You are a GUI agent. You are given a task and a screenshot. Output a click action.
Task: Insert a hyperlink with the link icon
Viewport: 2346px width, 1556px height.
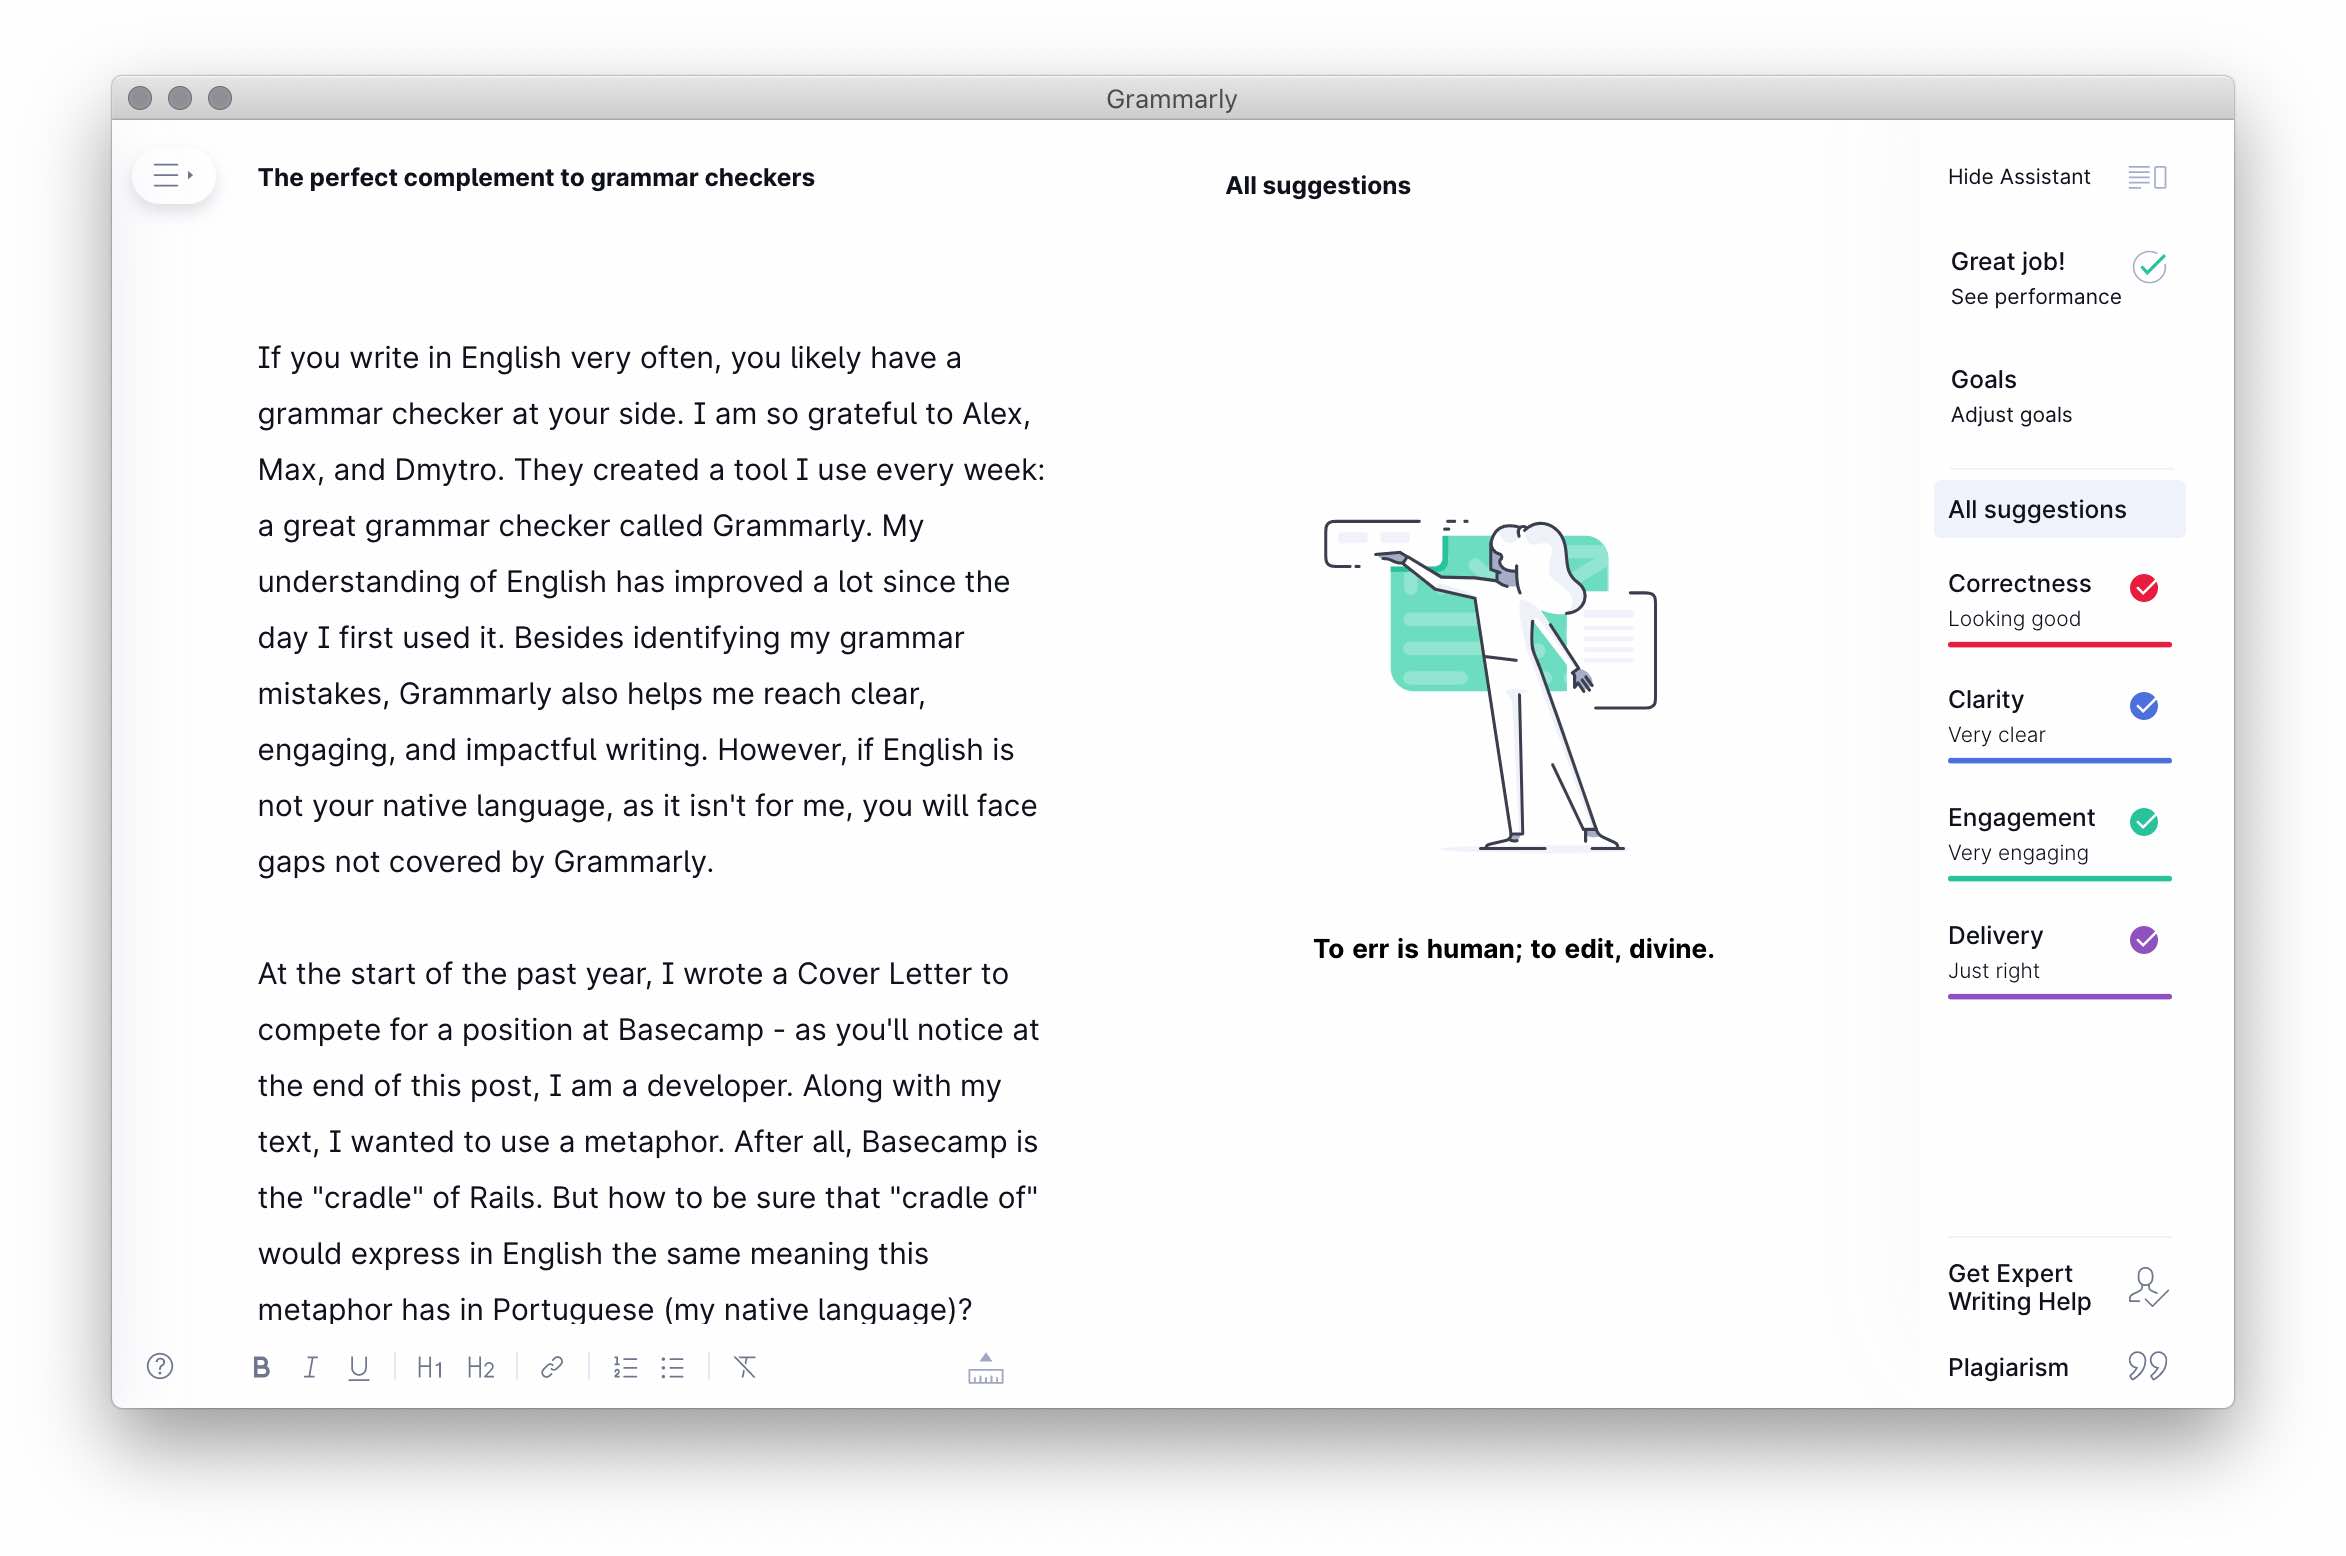tap(552, 1367)
